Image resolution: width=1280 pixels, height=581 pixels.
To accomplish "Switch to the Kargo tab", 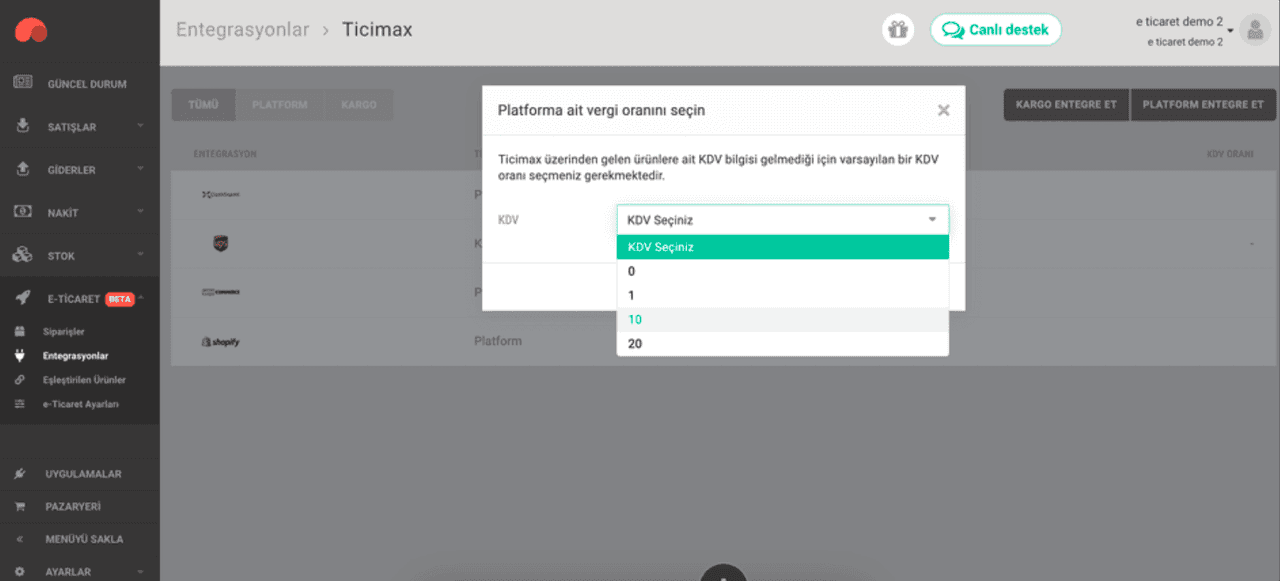I will (359, 105).
